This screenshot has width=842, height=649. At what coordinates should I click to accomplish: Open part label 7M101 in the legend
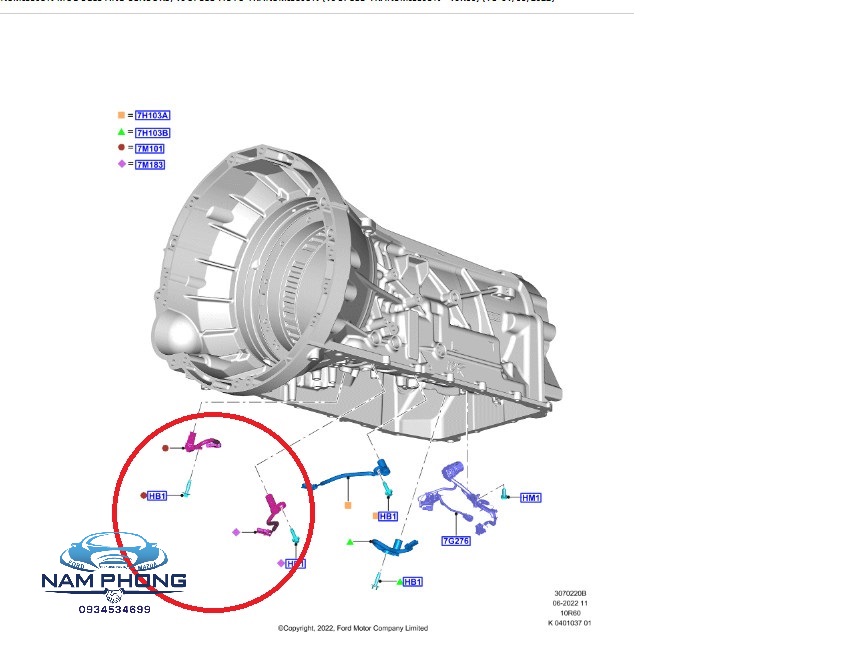149,149
